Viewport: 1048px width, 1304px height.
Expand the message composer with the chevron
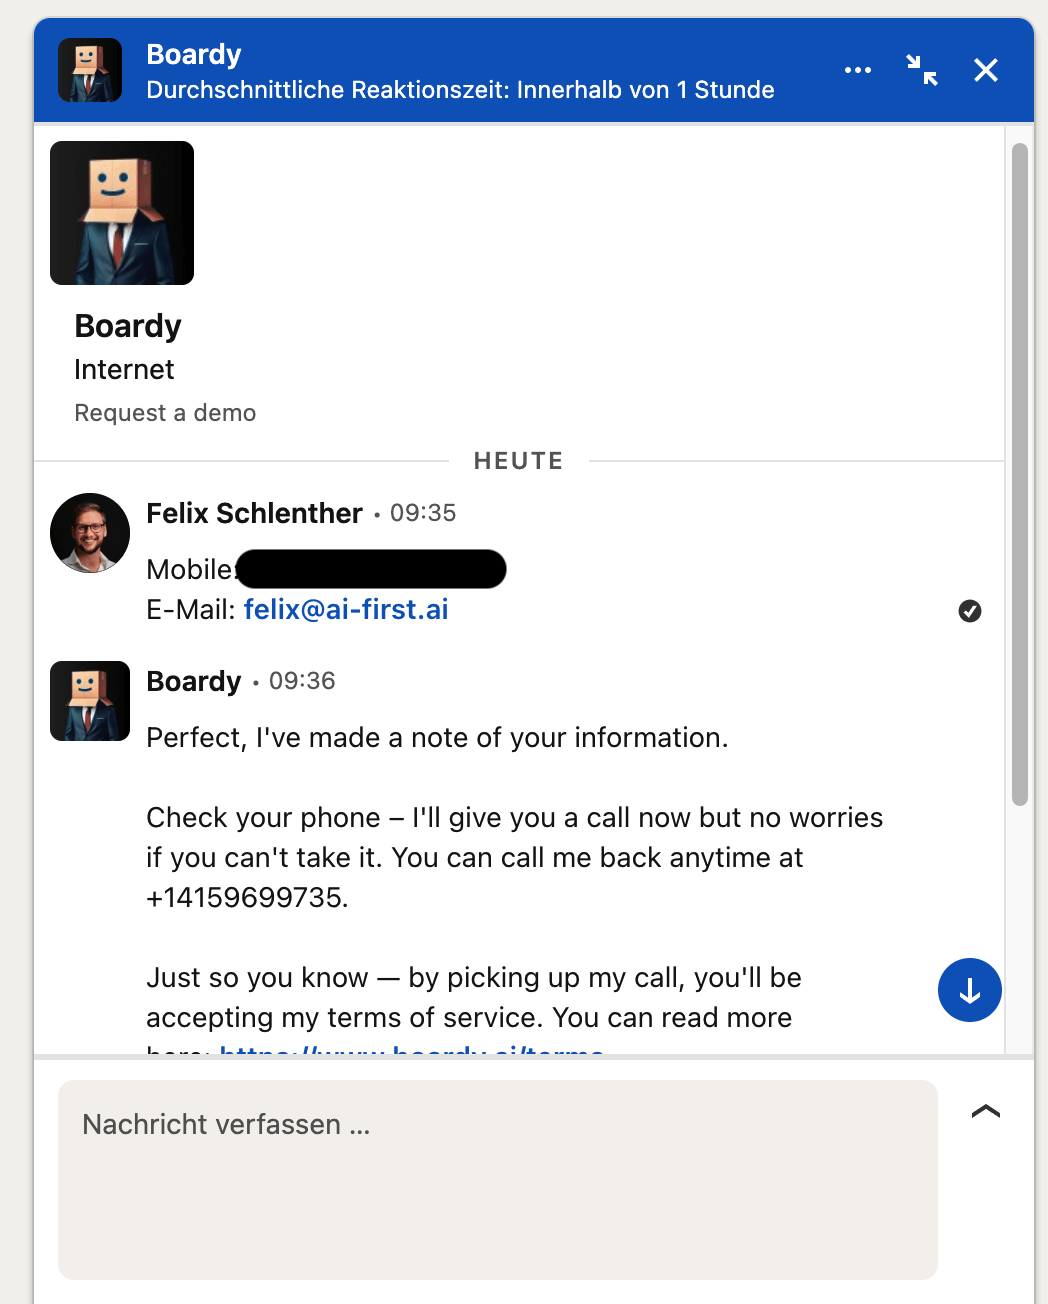pyautogui.click(x=986, y=1111)
